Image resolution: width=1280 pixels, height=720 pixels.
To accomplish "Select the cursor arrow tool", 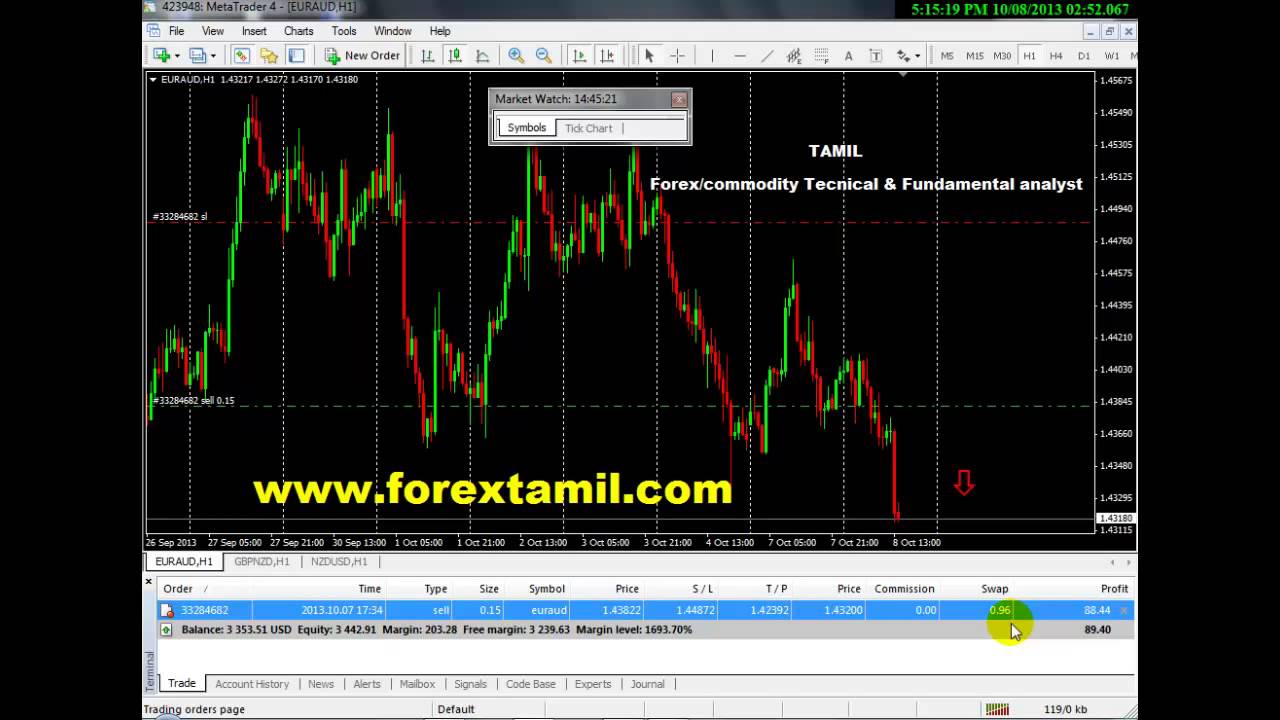I will point(649,56).
